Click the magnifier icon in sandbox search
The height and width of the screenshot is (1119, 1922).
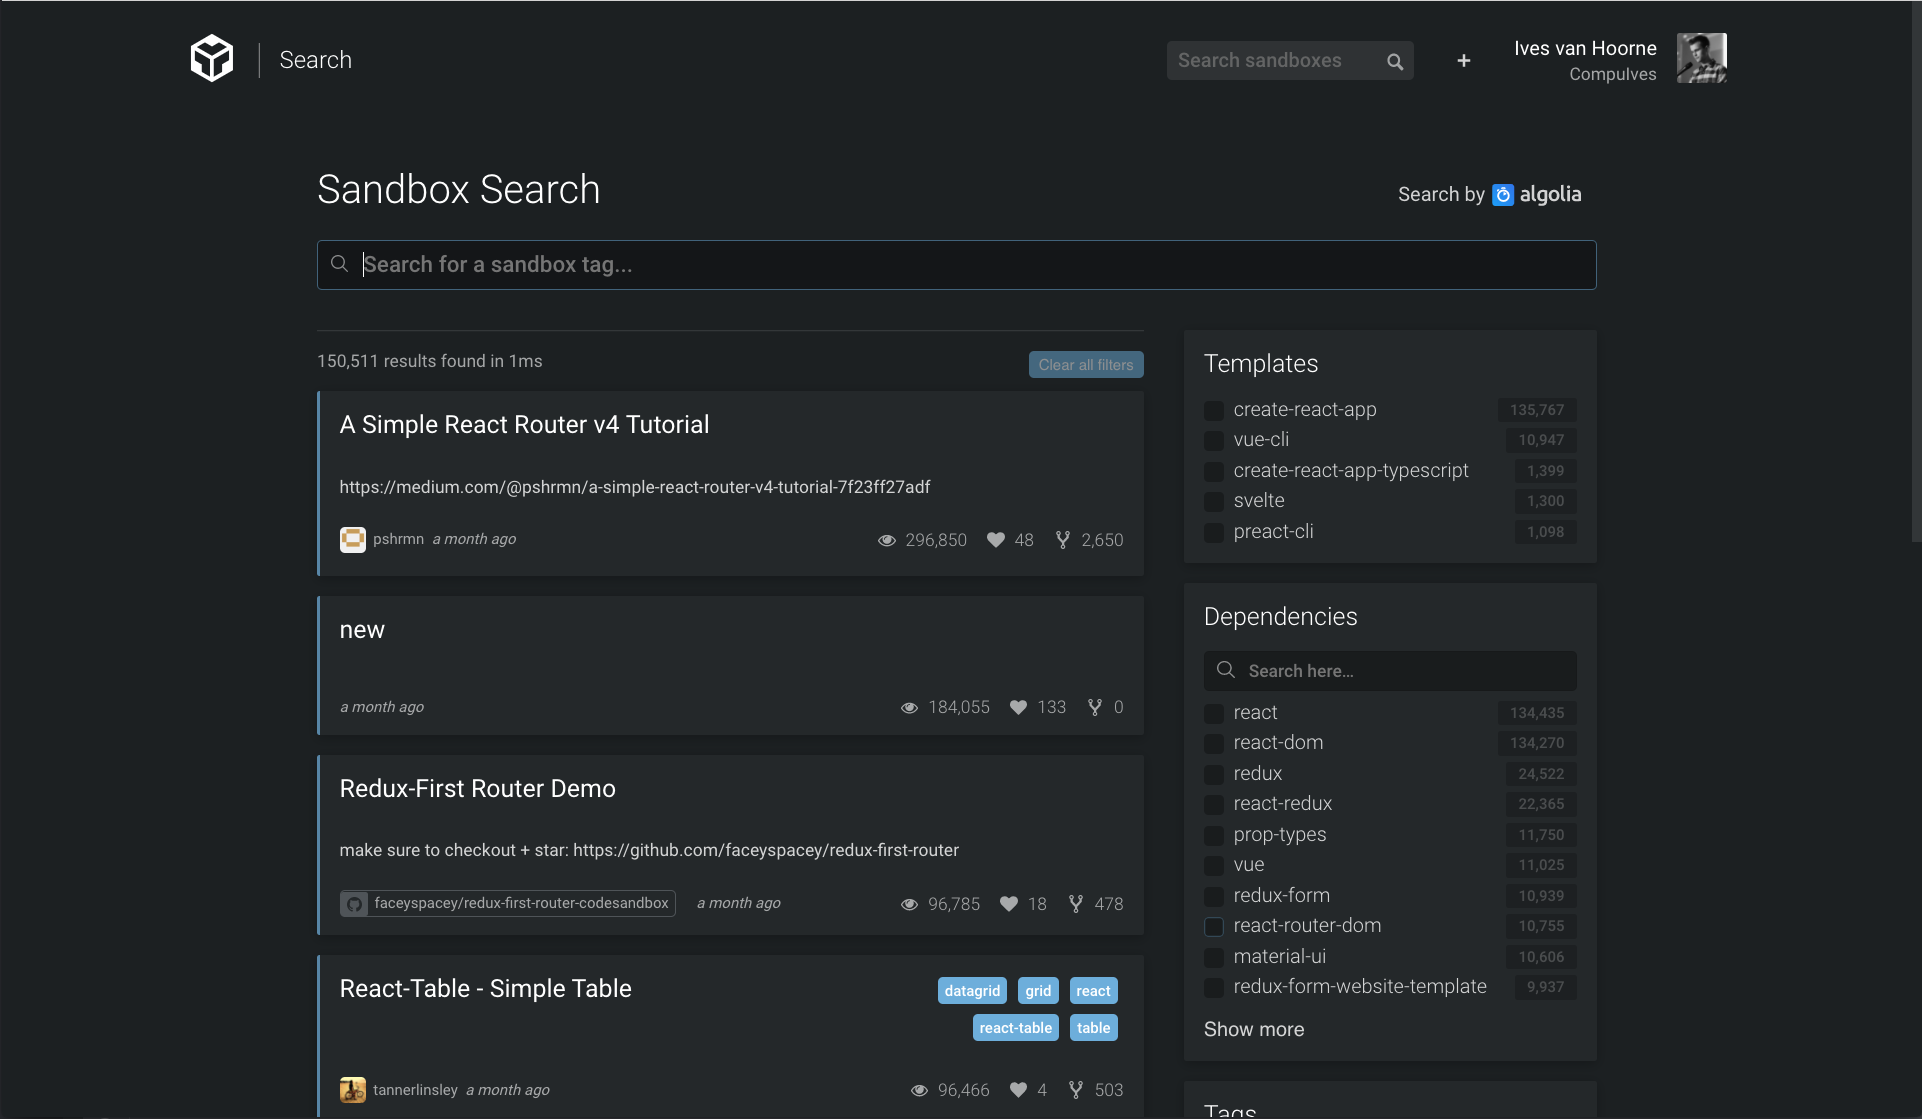[1394, 61]
